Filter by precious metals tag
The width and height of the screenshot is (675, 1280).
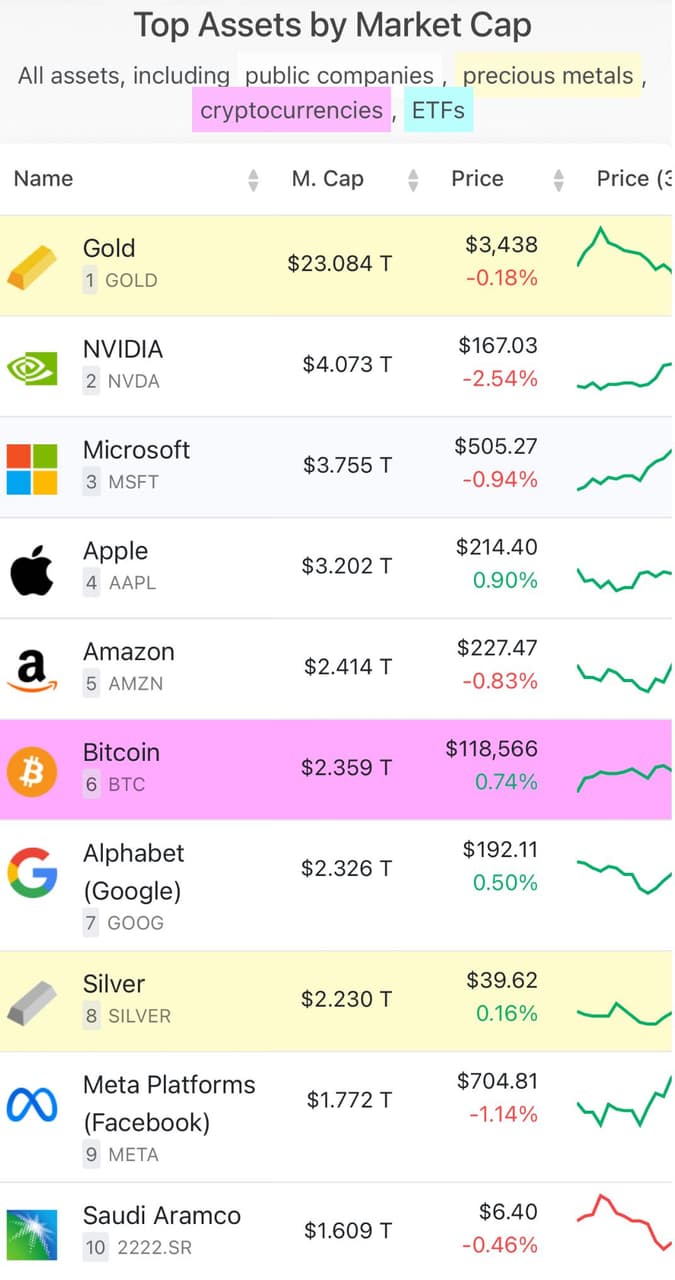click(x=548, y=76)
